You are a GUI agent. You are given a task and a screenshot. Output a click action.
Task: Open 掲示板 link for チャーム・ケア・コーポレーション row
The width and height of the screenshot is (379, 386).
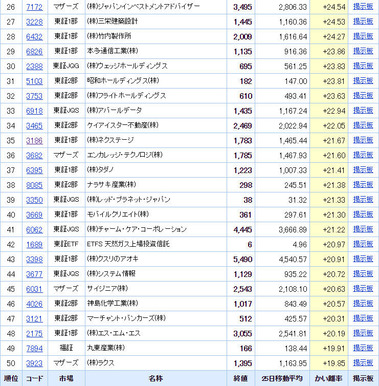click(x=363, y=229)
